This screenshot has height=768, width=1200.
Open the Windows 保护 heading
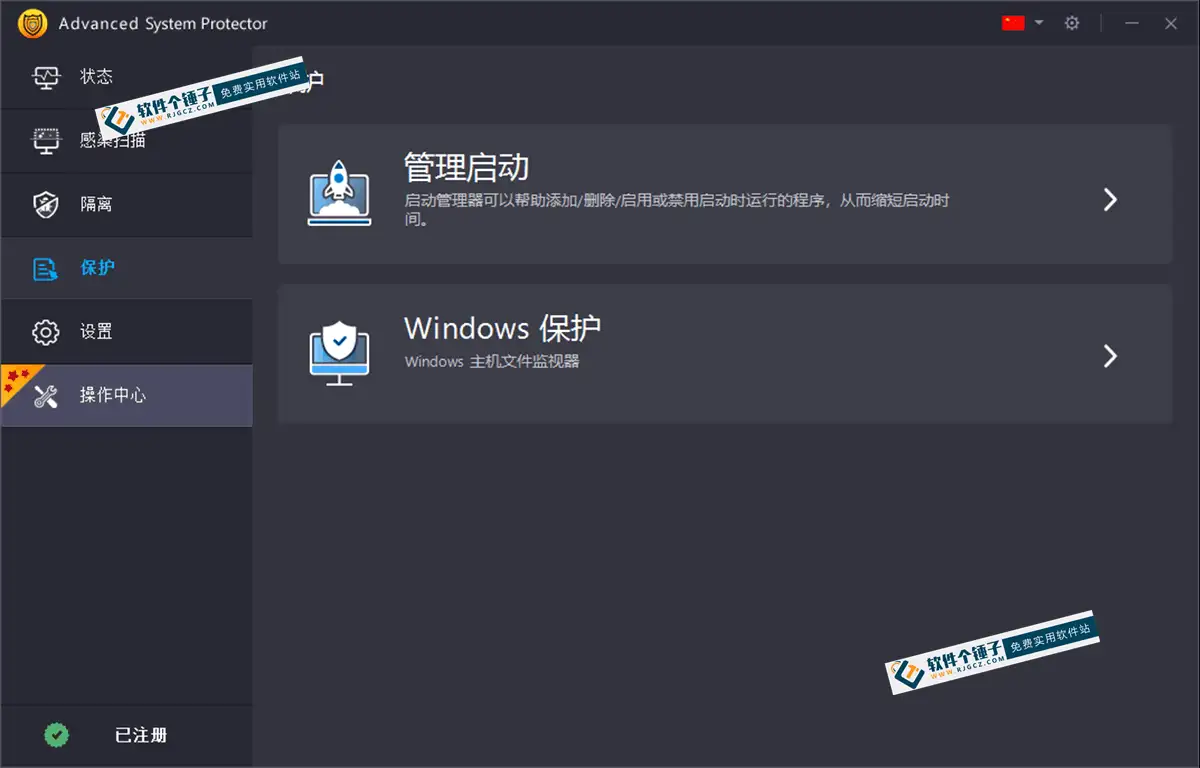coord(502,328)
